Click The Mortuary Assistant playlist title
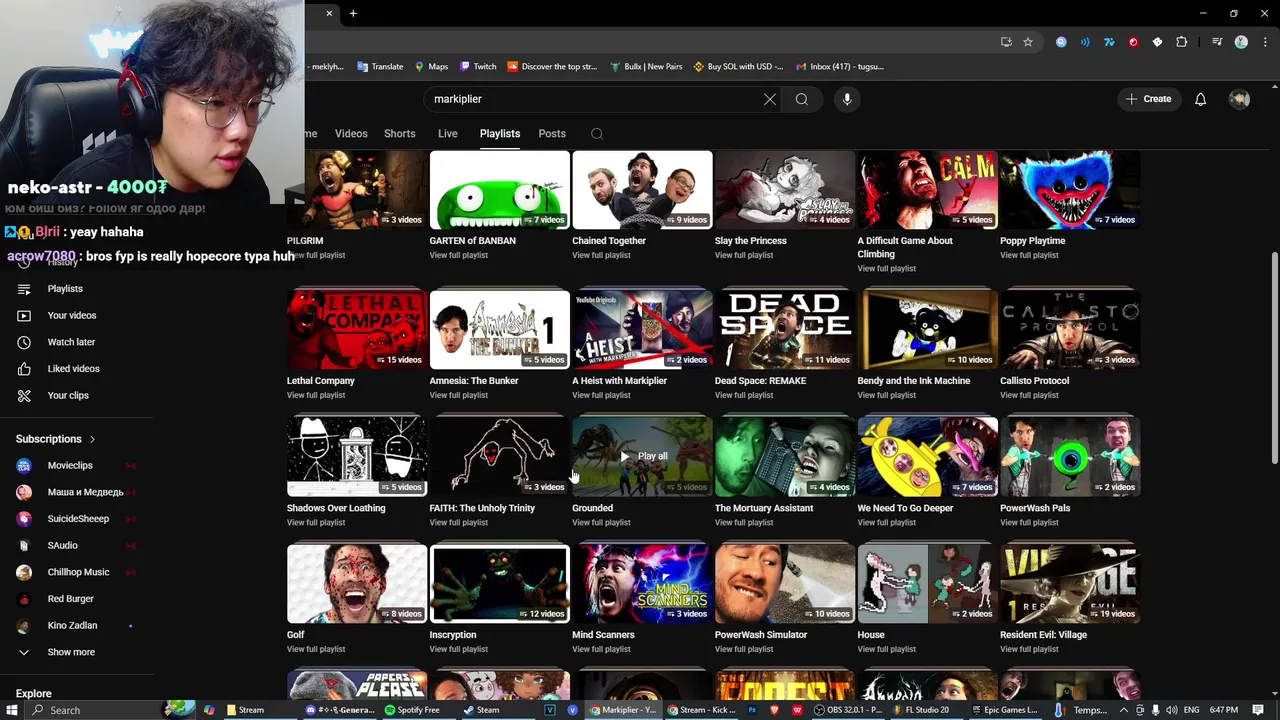The height and width of the screenshot is (720, 1280). (x=764, y=508)
